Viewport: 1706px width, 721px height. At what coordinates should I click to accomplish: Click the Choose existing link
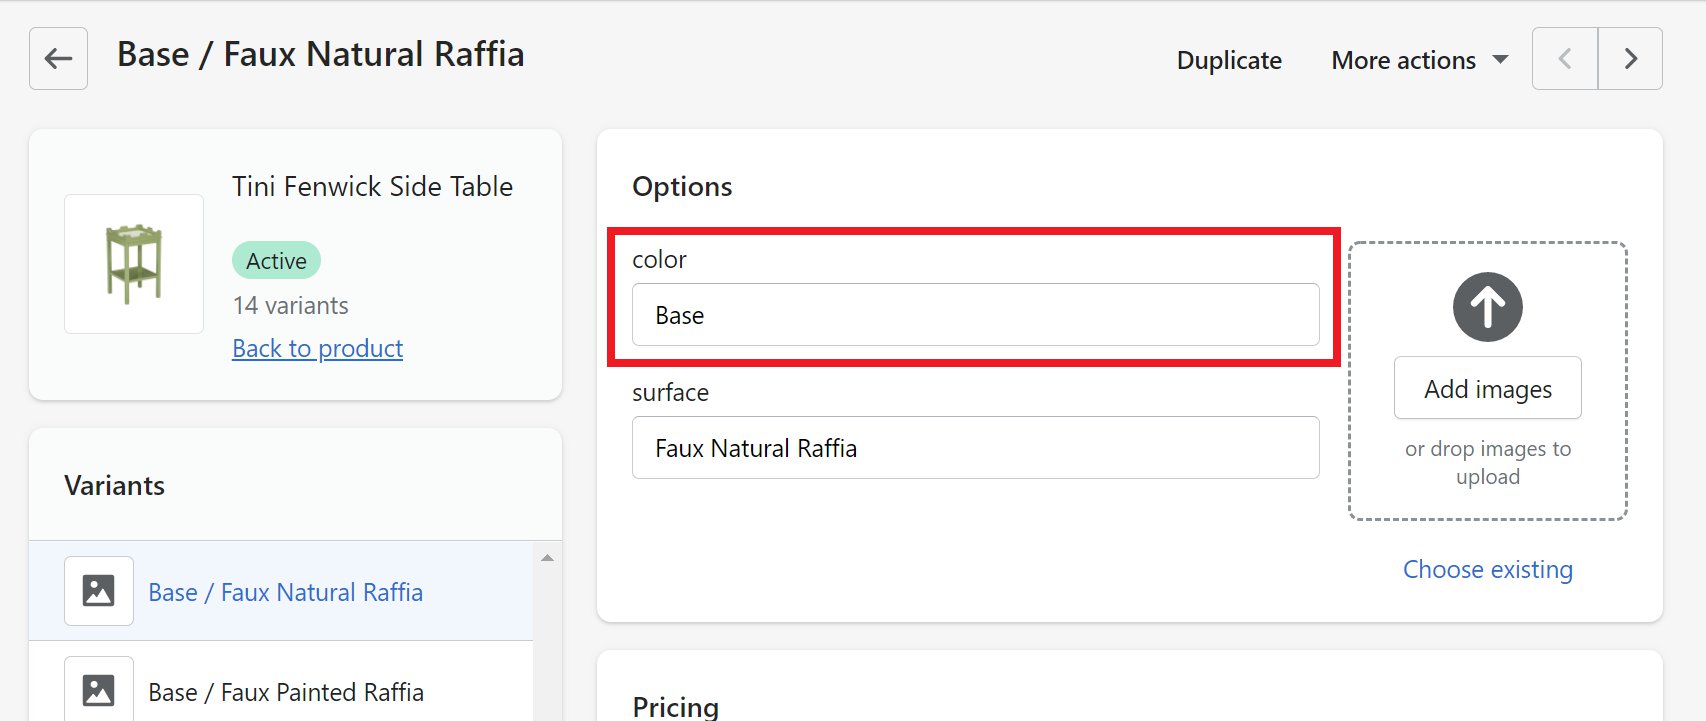point(1487,569)
